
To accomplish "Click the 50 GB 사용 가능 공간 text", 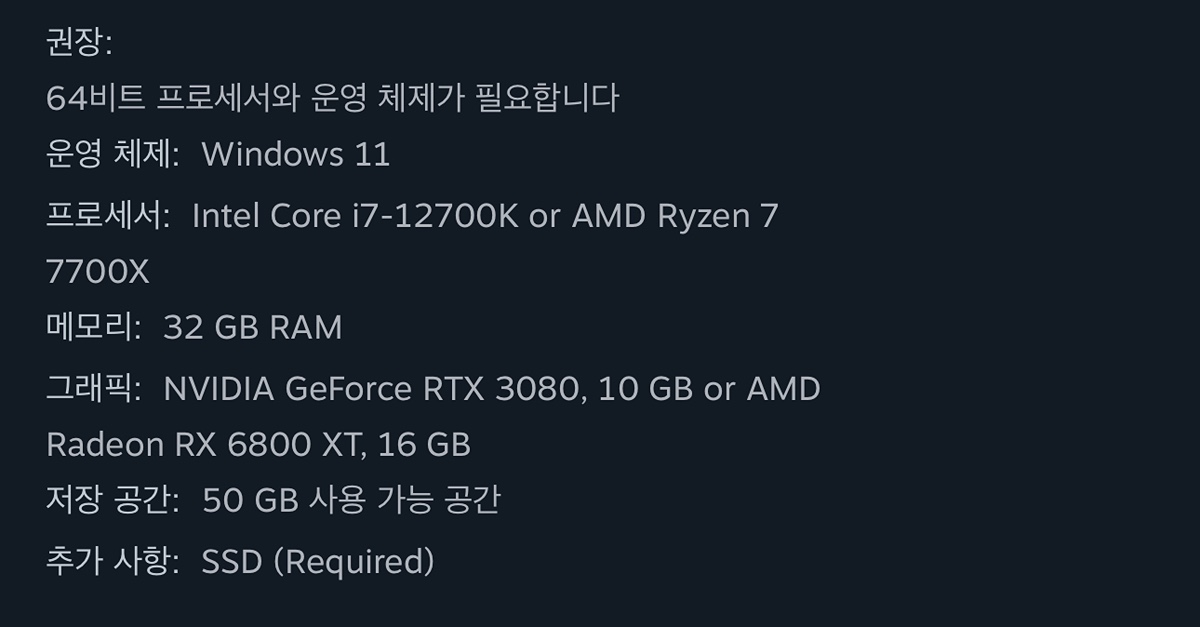I will (351, 500).
